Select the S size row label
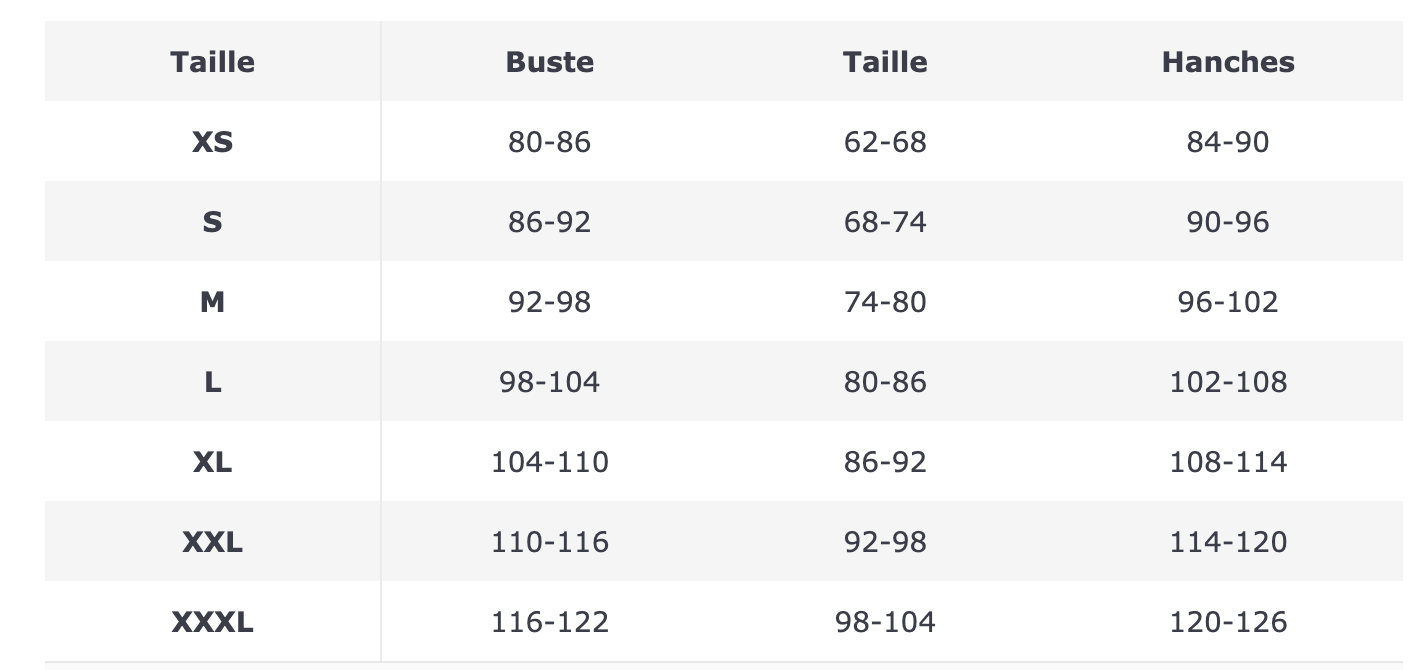 click(212, 222)
